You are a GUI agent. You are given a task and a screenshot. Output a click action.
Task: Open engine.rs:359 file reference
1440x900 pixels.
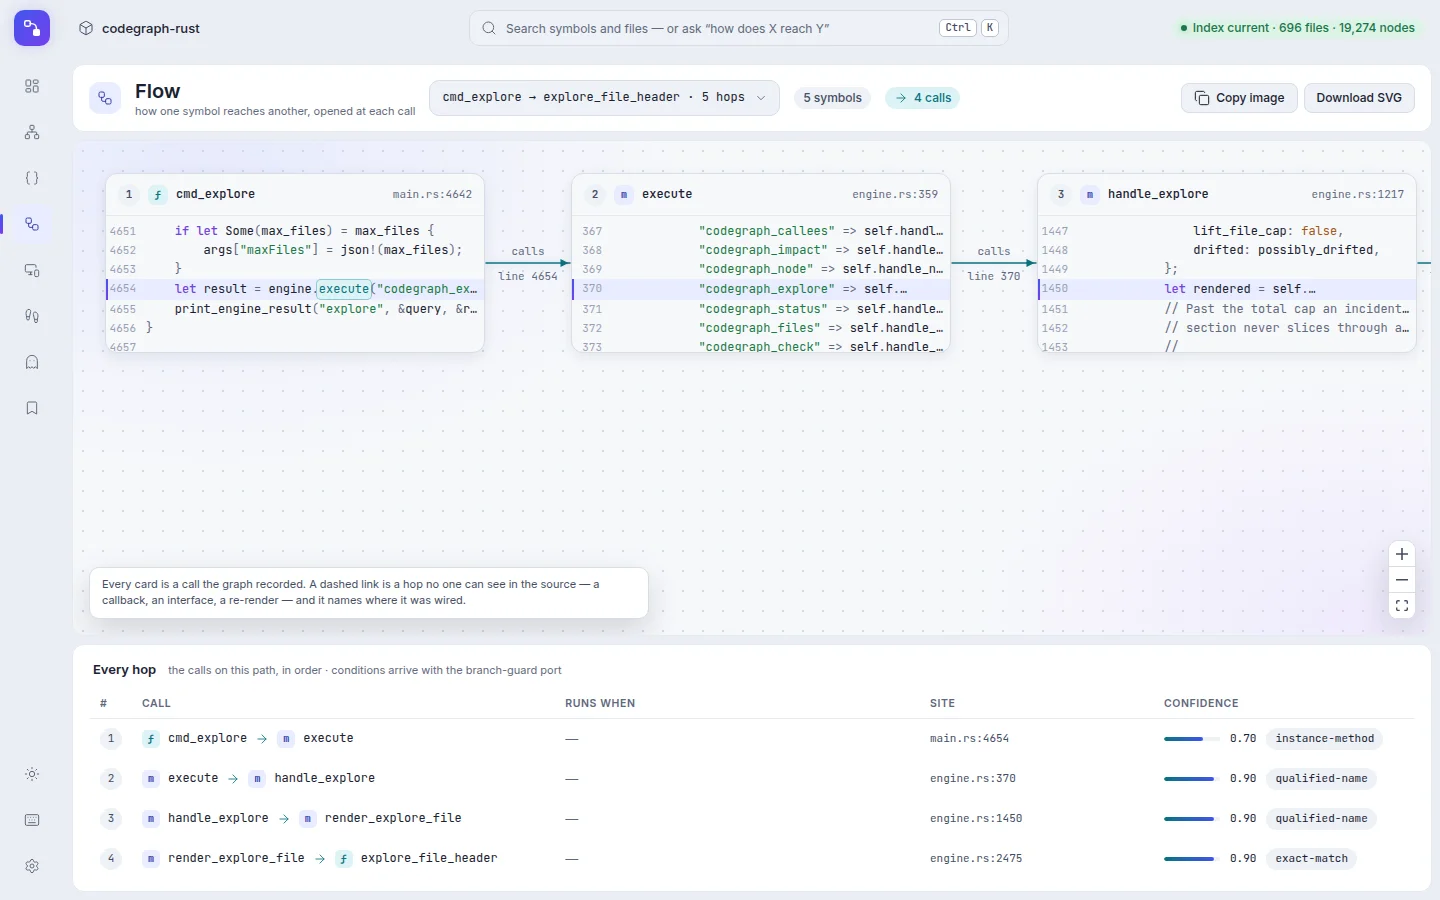point(895,194)
